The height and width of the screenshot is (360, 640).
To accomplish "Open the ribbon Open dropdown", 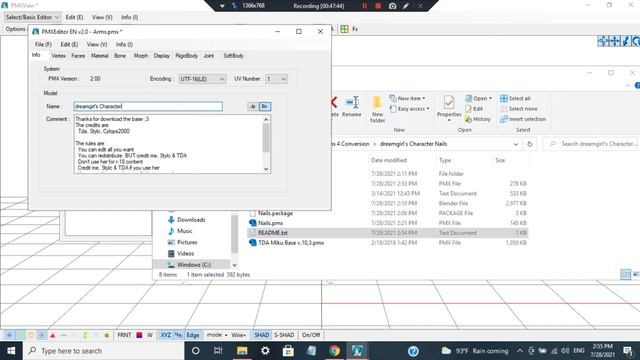I will (x=479, y=98).
